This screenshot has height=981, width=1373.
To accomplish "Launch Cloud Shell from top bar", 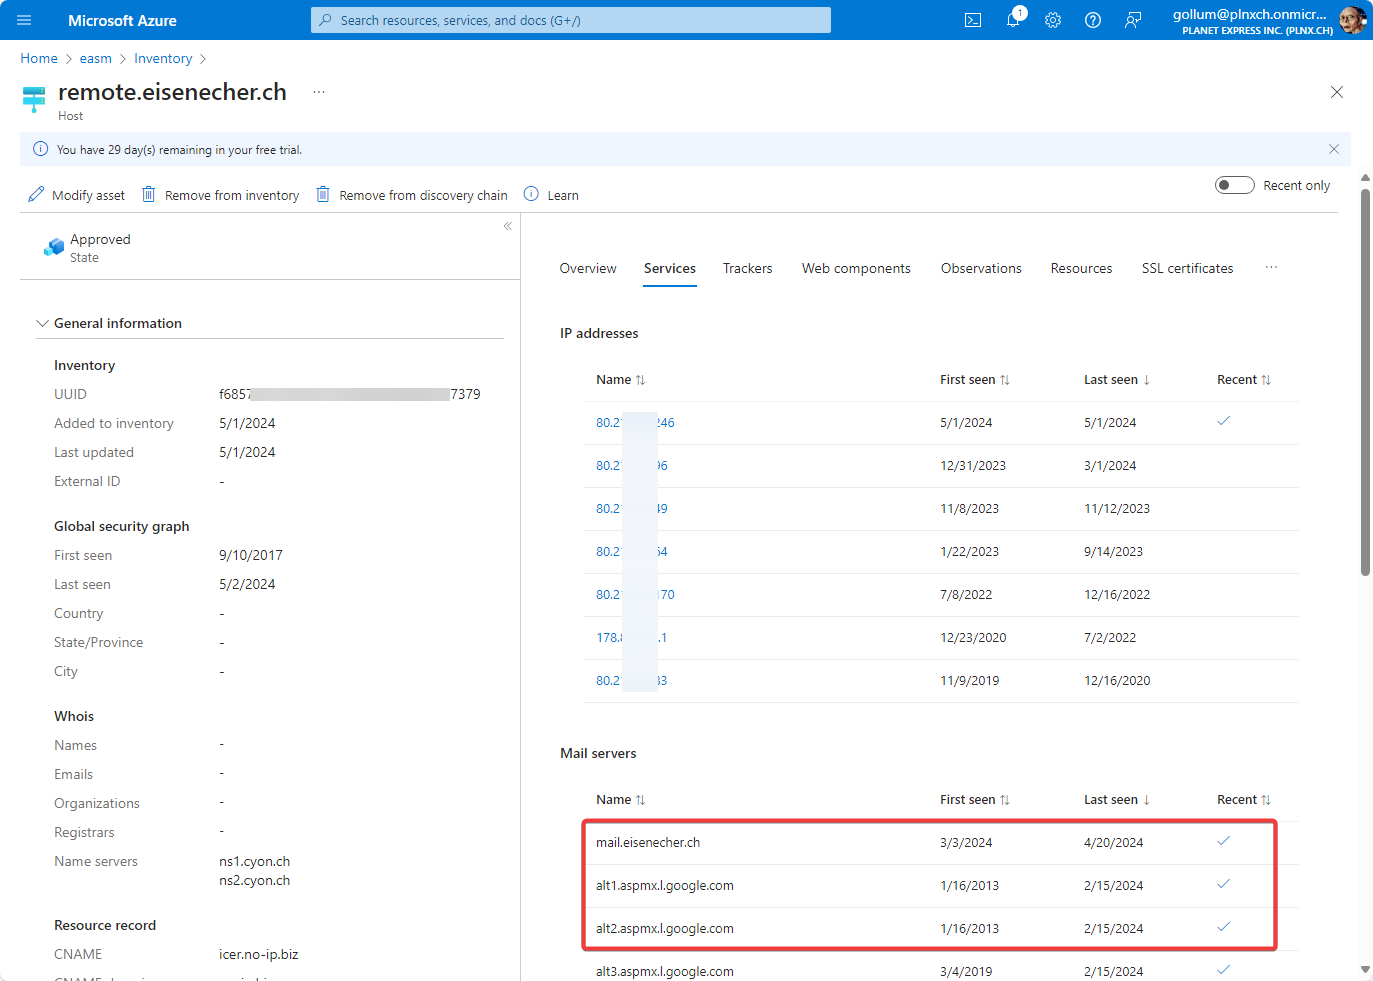I will (972, 20).
